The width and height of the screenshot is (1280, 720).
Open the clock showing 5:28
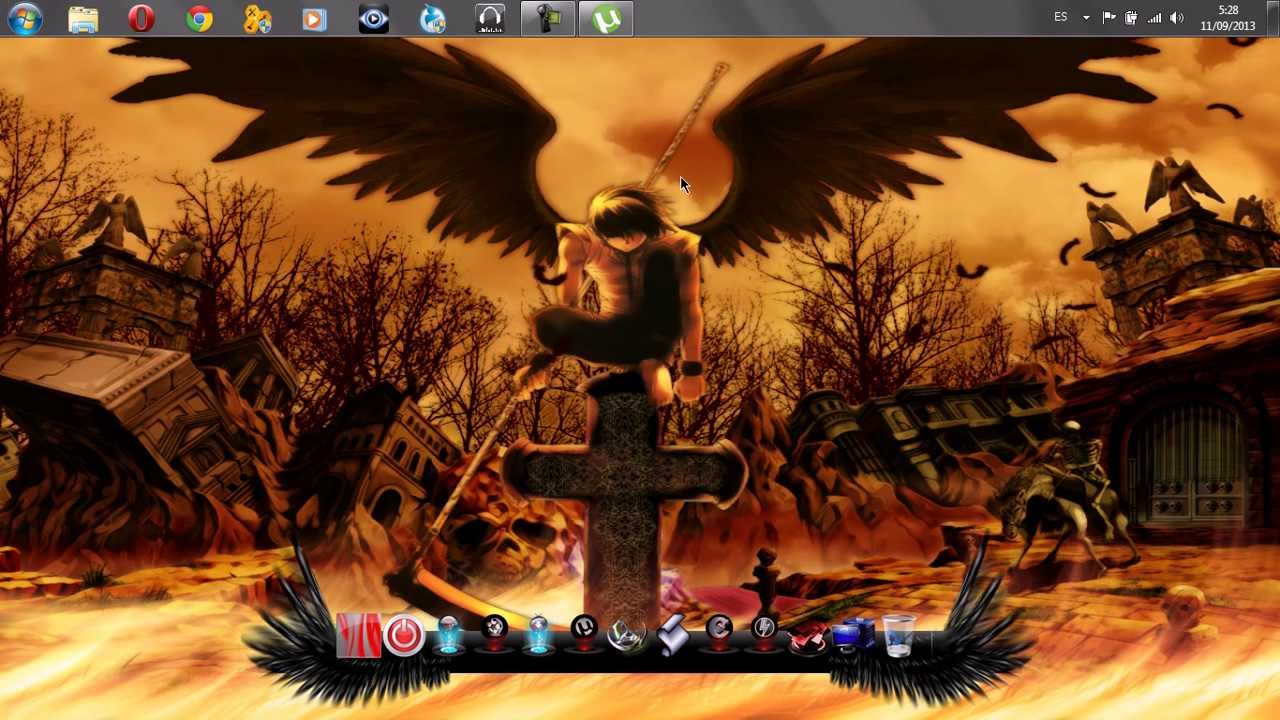point(1227,18)
